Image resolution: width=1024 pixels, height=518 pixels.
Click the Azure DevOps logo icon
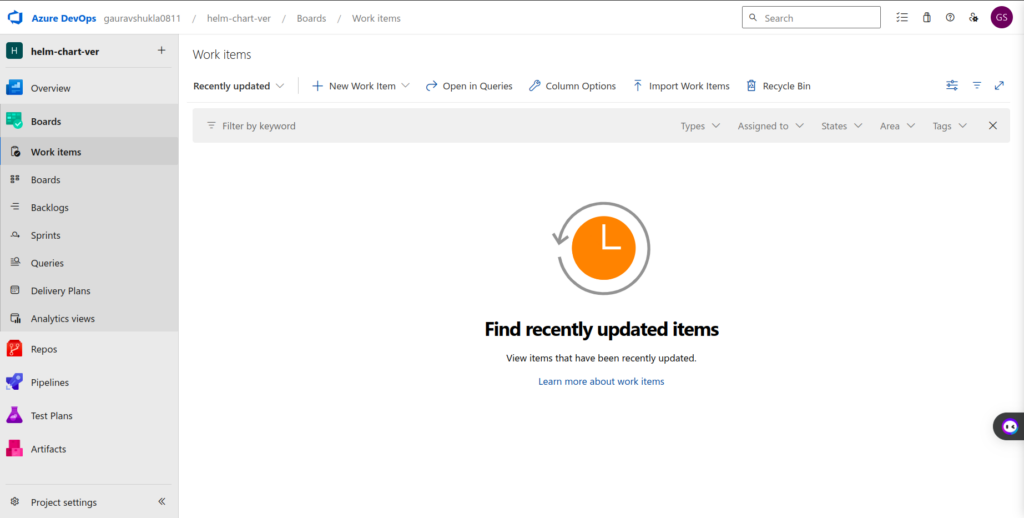point(15,18)
